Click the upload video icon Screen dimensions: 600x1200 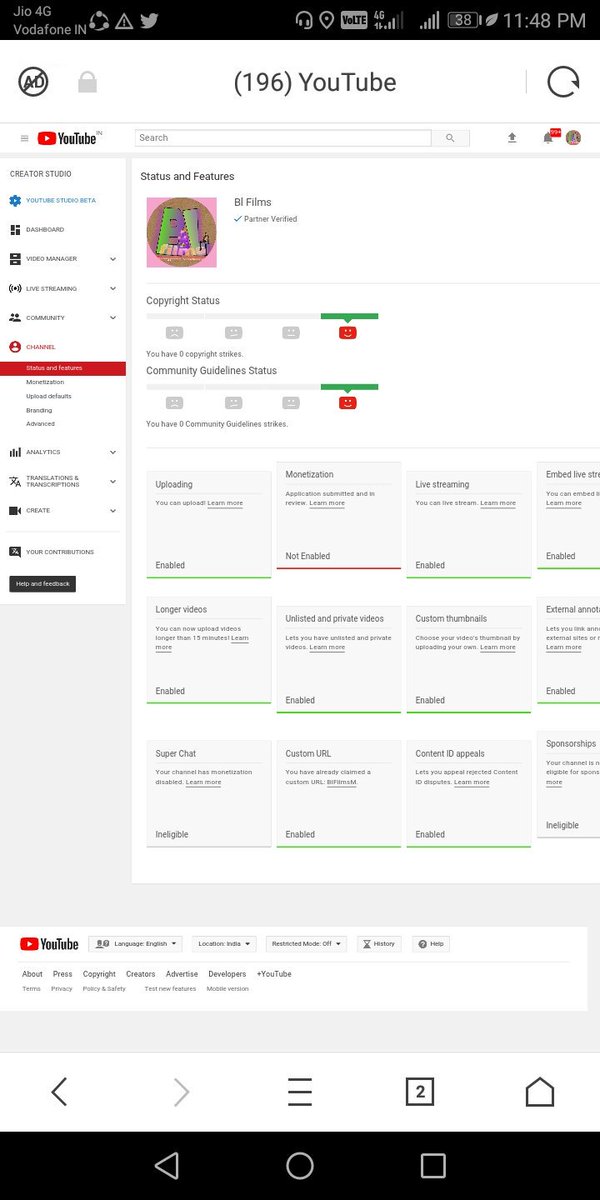[x=512, y=138]
